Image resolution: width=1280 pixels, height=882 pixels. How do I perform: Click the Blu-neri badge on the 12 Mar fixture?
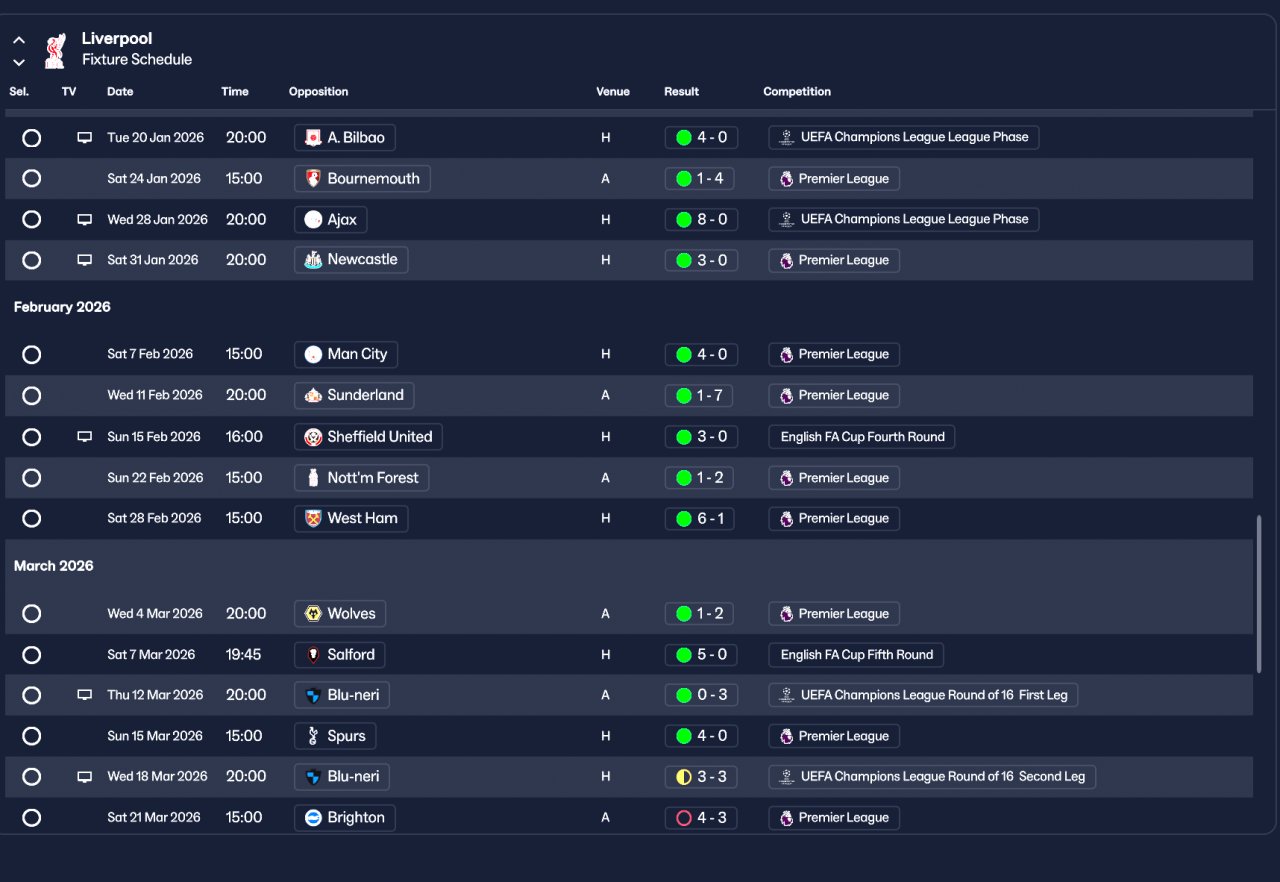coord(313,695)
